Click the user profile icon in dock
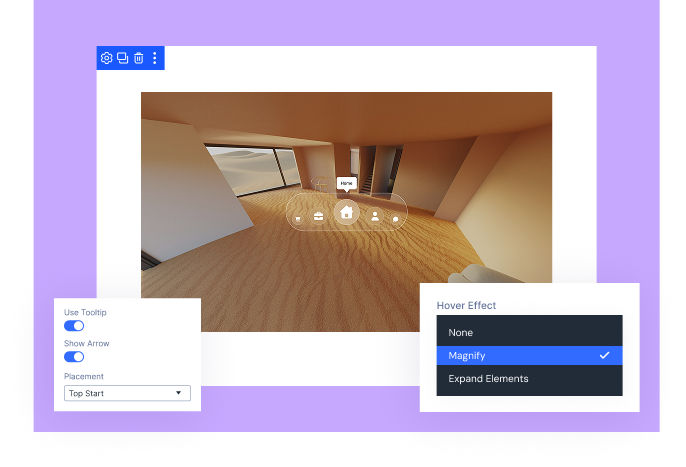Viewport: 686px width, 467px height. click(375, 216)
